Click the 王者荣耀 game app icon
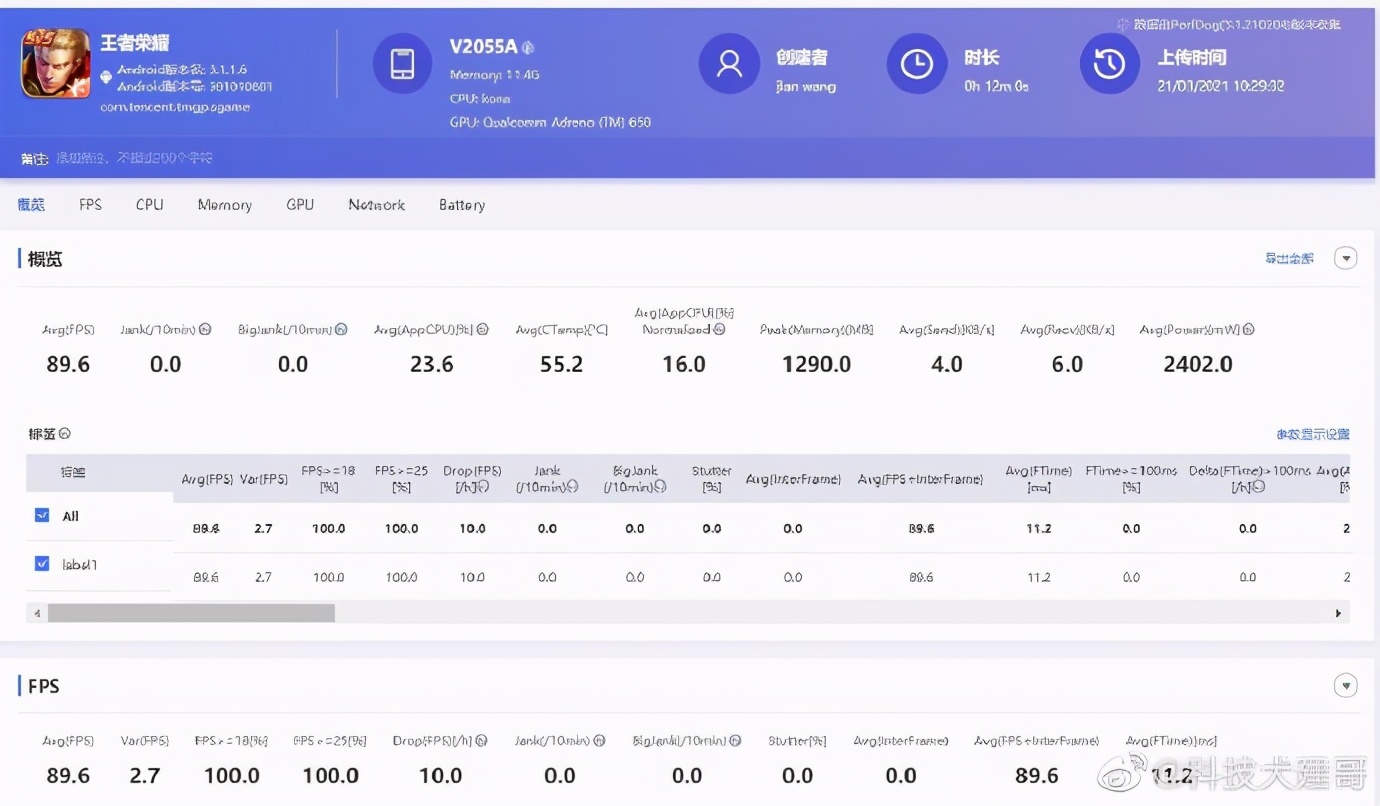Screen dimensions: 1380x806 click(x=55, y=63)
